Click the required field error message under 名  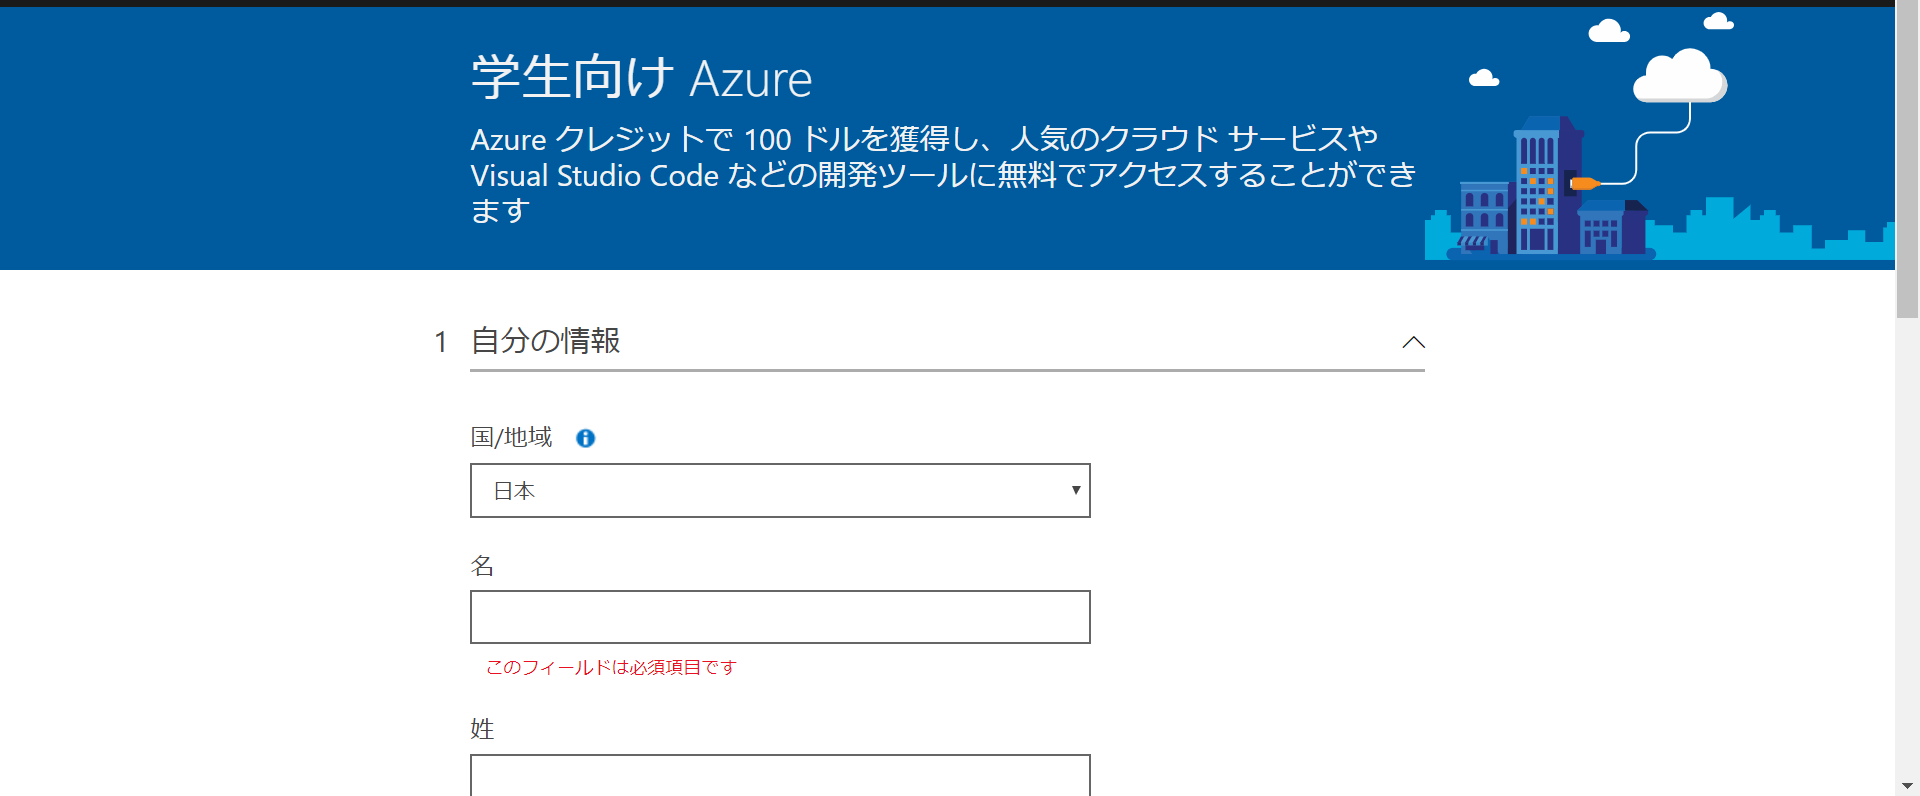point(611,667)
